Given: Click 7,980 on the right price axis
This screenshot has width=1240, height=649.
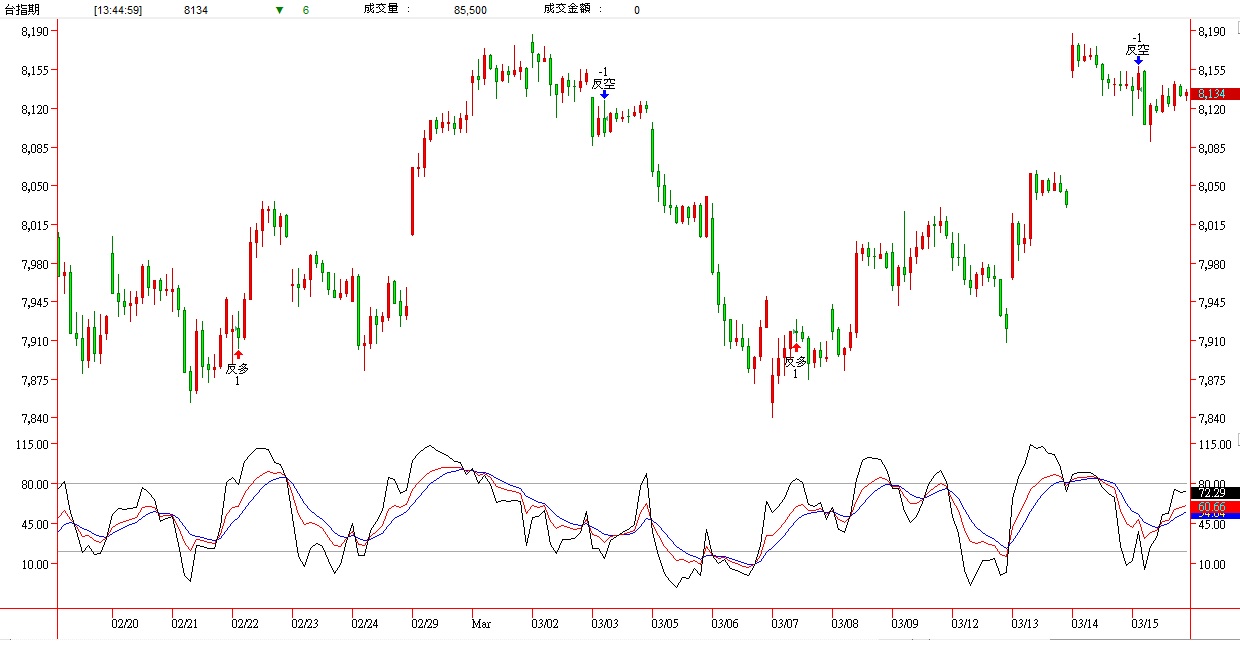Looking at the screenshot, I should pos(1211,264).
